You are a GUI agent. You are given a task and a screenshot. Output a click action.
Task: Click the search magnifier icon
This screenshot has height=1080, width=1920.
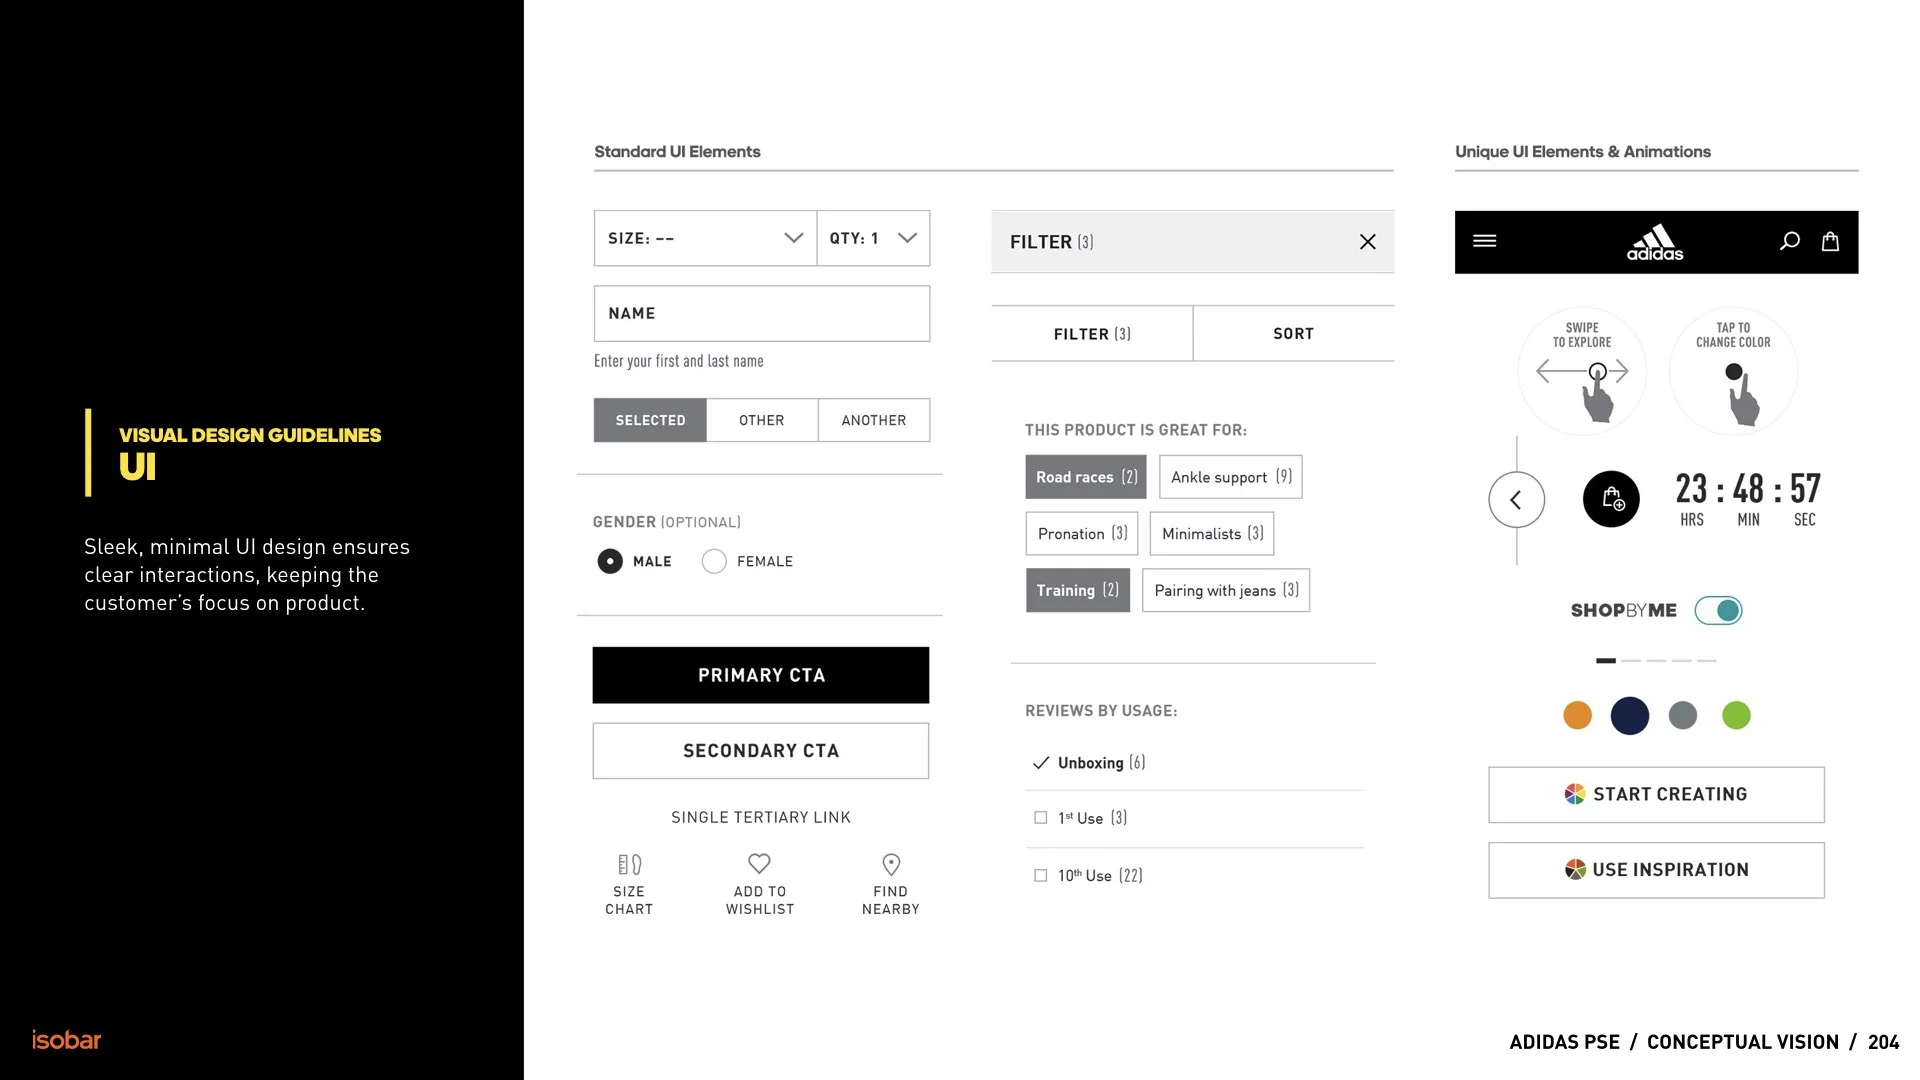[1790, 241]
